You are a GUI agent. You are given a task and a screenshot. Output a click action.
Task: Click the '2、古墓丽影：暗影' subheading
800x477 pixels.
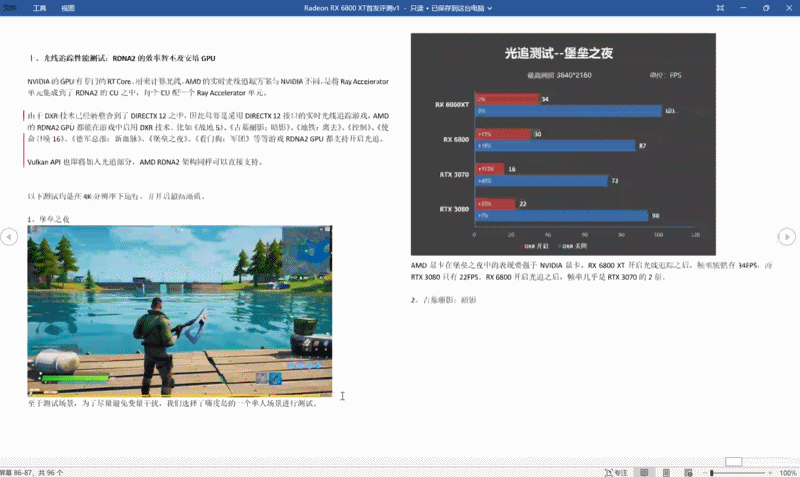point(443,300)
